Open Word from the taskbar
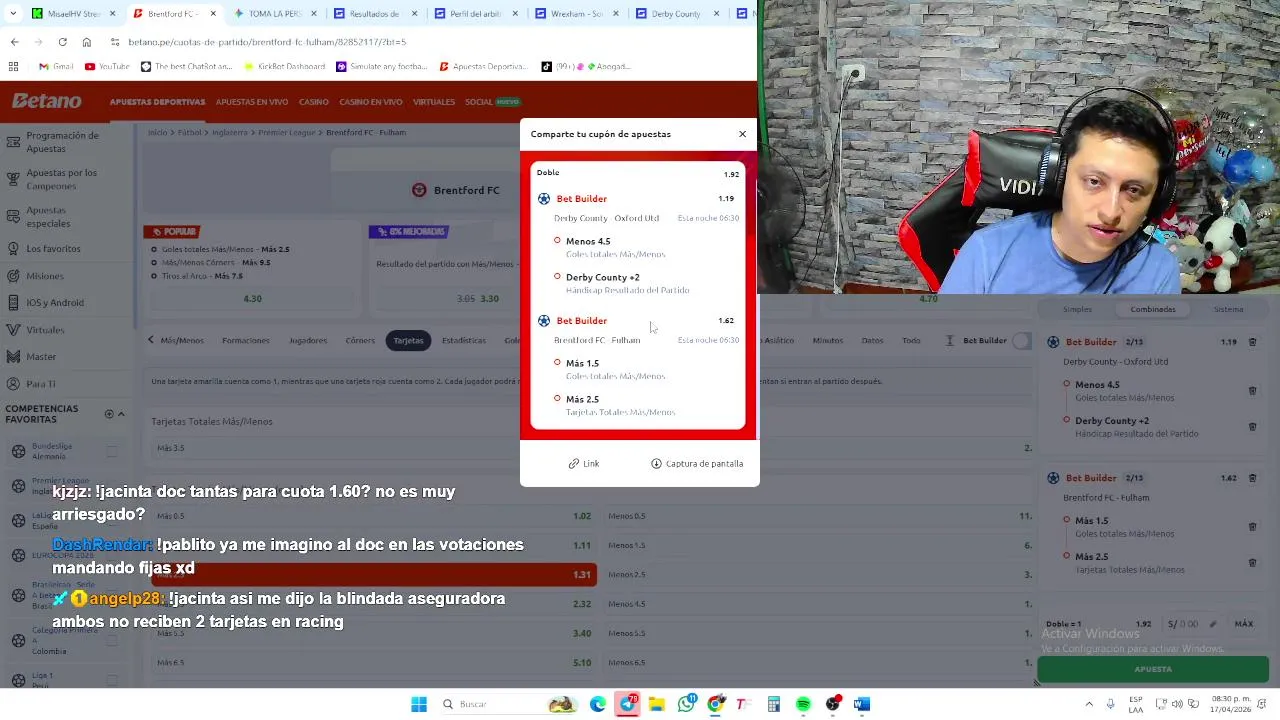Screen dimensions: 1280x720 point(862,704)
